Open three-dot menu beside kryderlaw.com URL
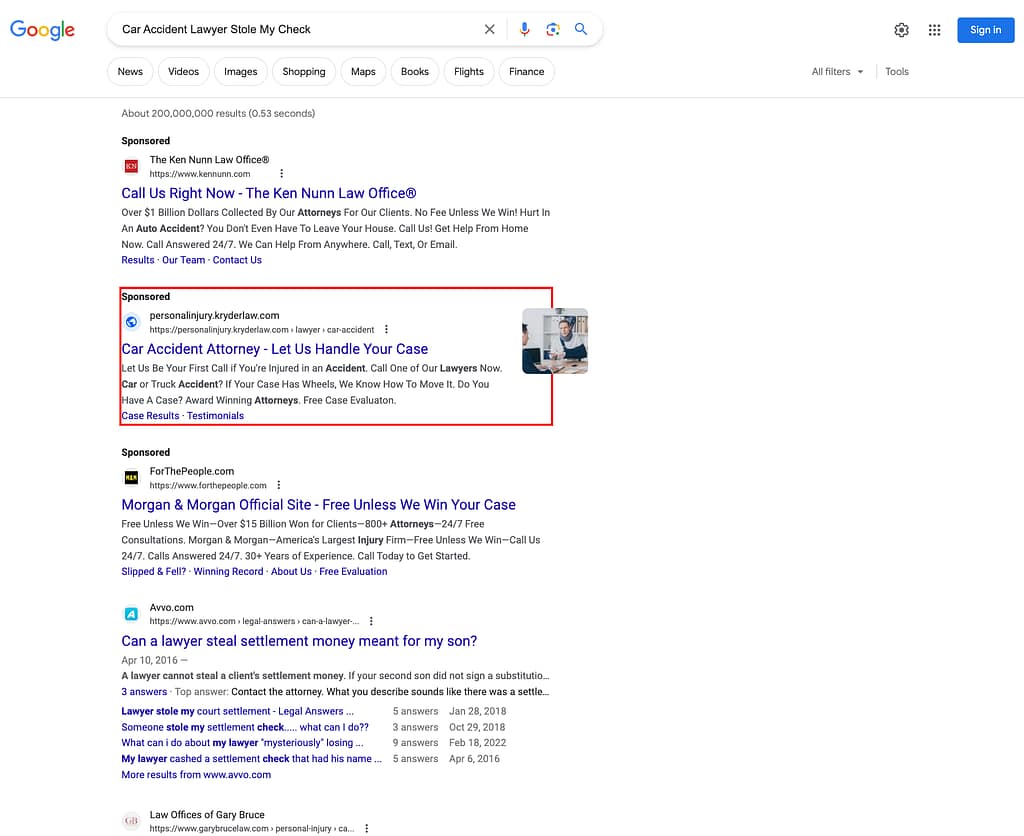The image size is (1024, 836). pos(387,329)
